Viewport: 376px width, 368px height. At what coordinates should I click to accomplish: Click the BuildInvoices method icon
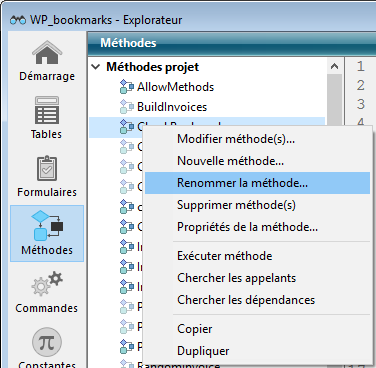click(x=127, y=107)
